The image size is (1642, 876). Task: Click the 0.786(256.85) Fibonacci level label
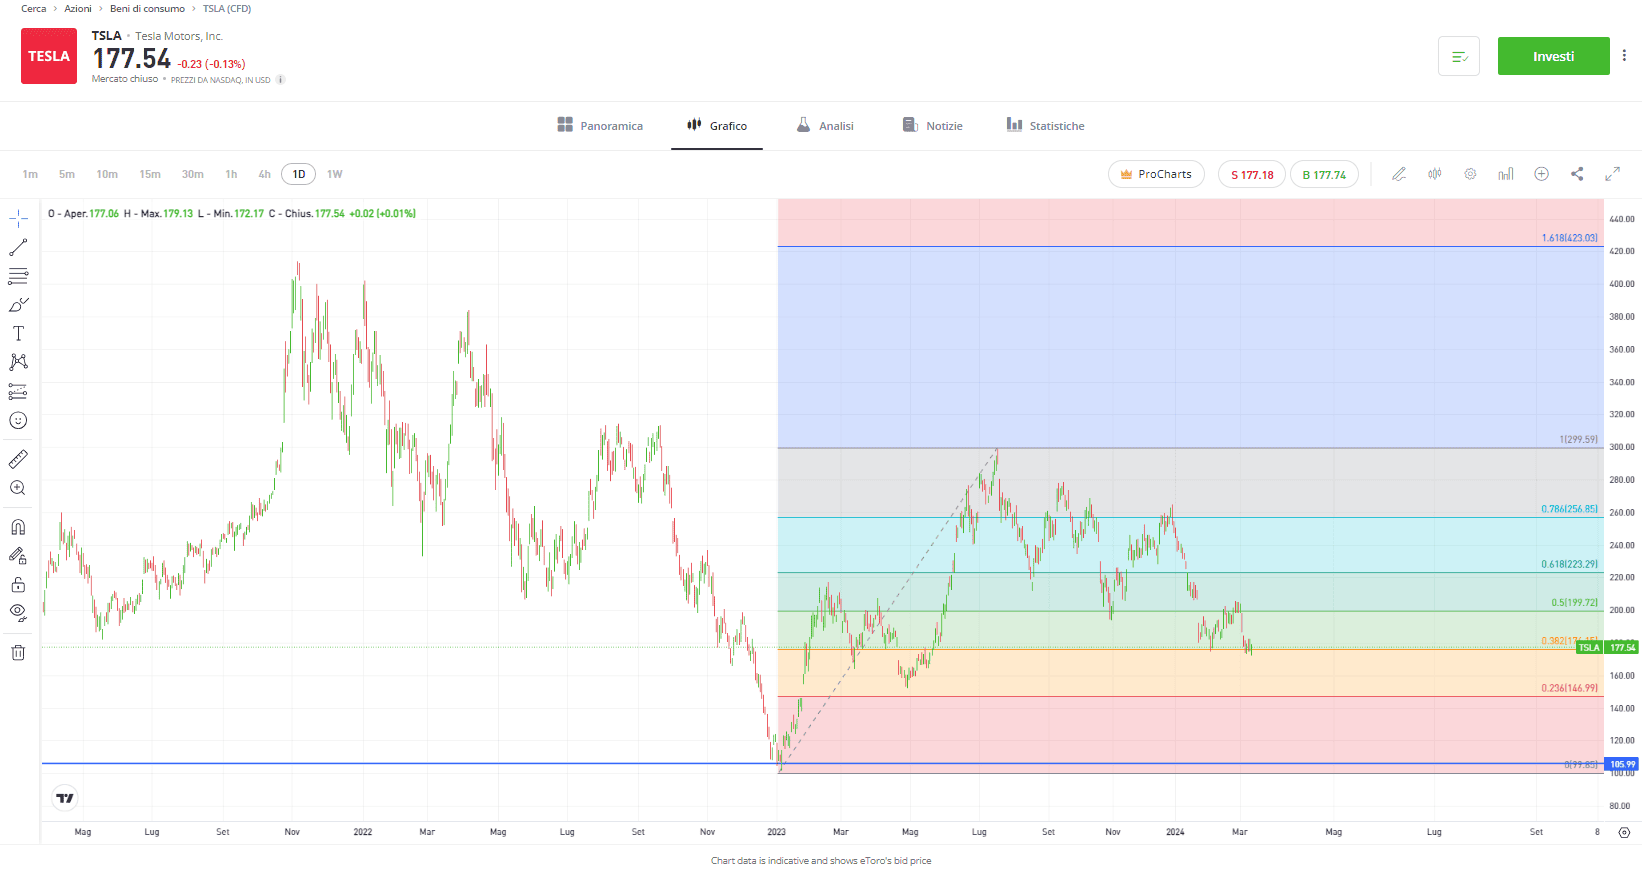(x=1569, y=509)
